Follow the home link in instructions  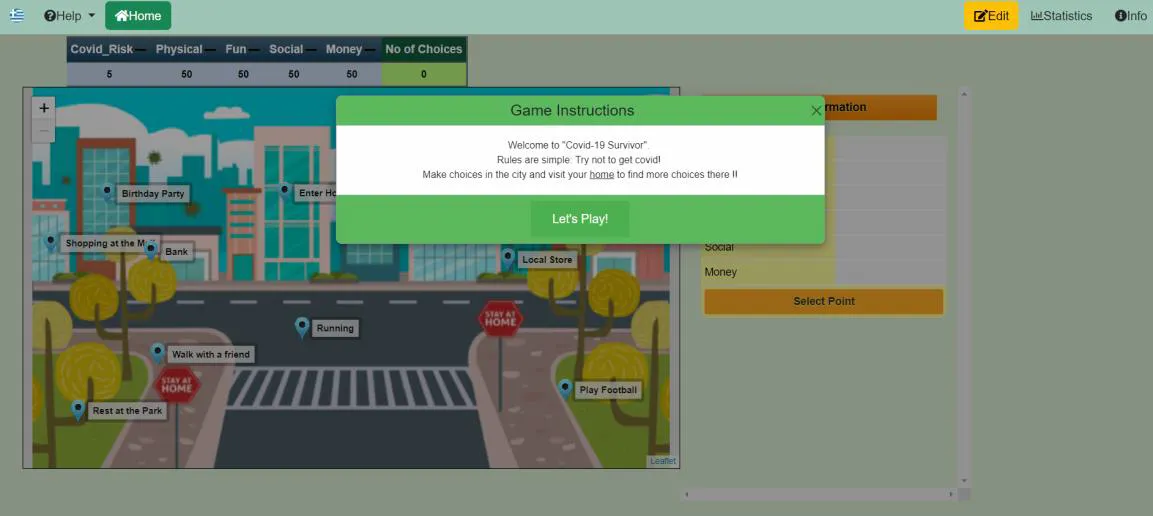pos(601,174)
